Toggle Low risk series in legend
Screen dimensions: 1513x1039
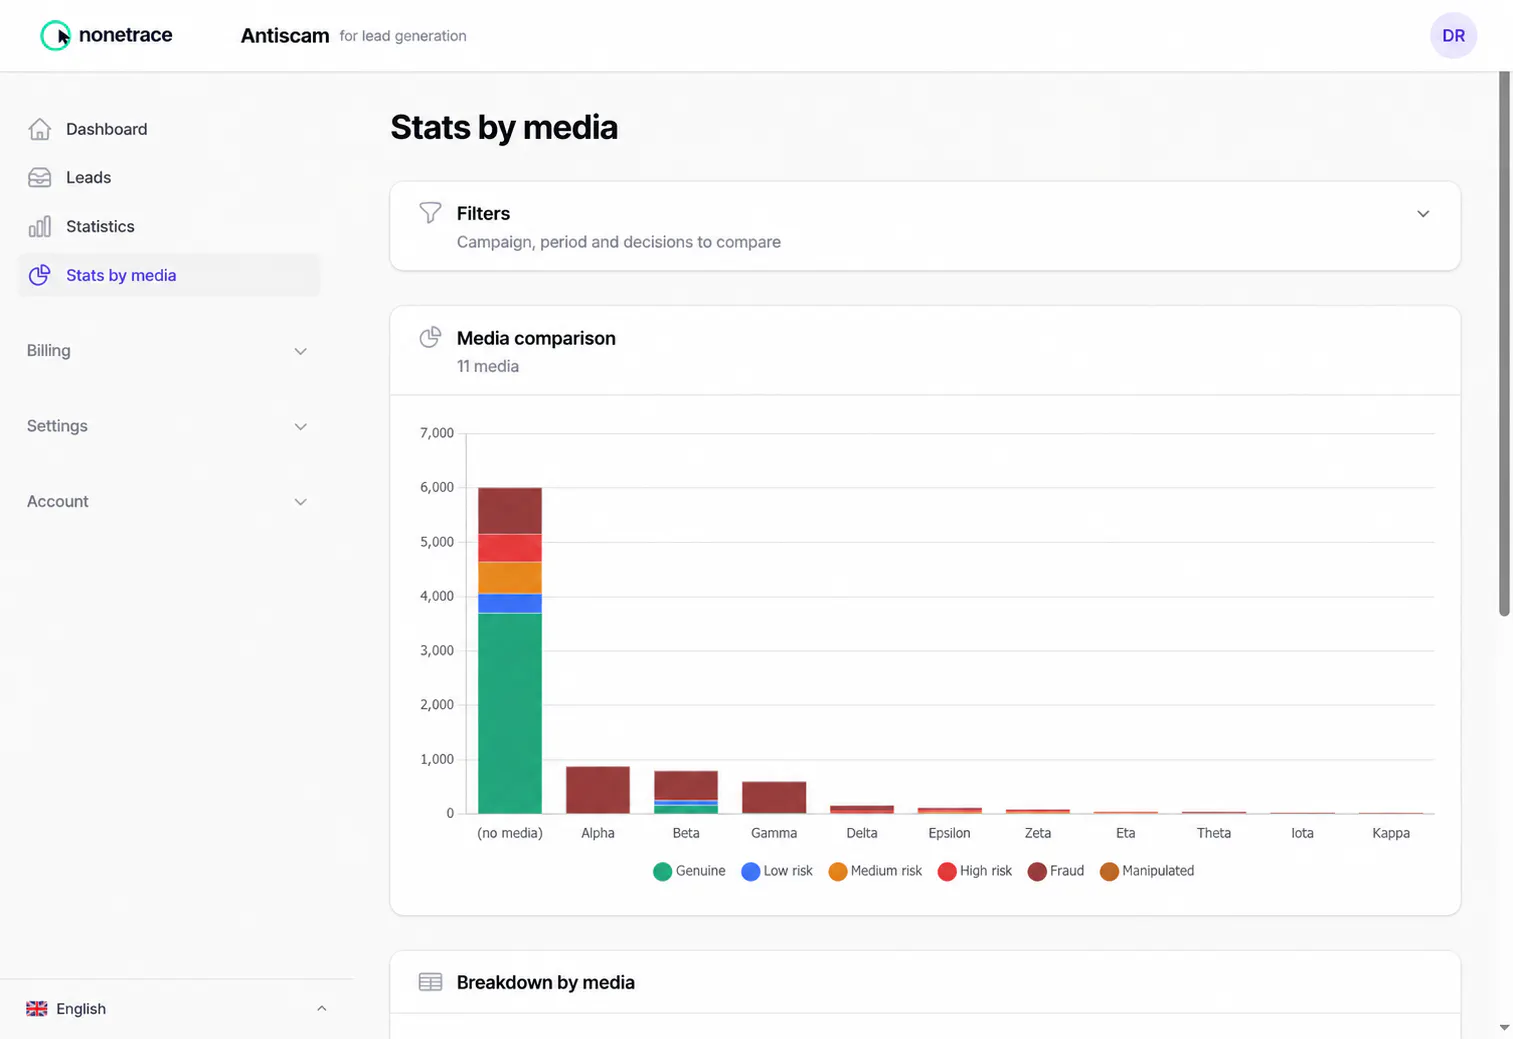point(777,871)
